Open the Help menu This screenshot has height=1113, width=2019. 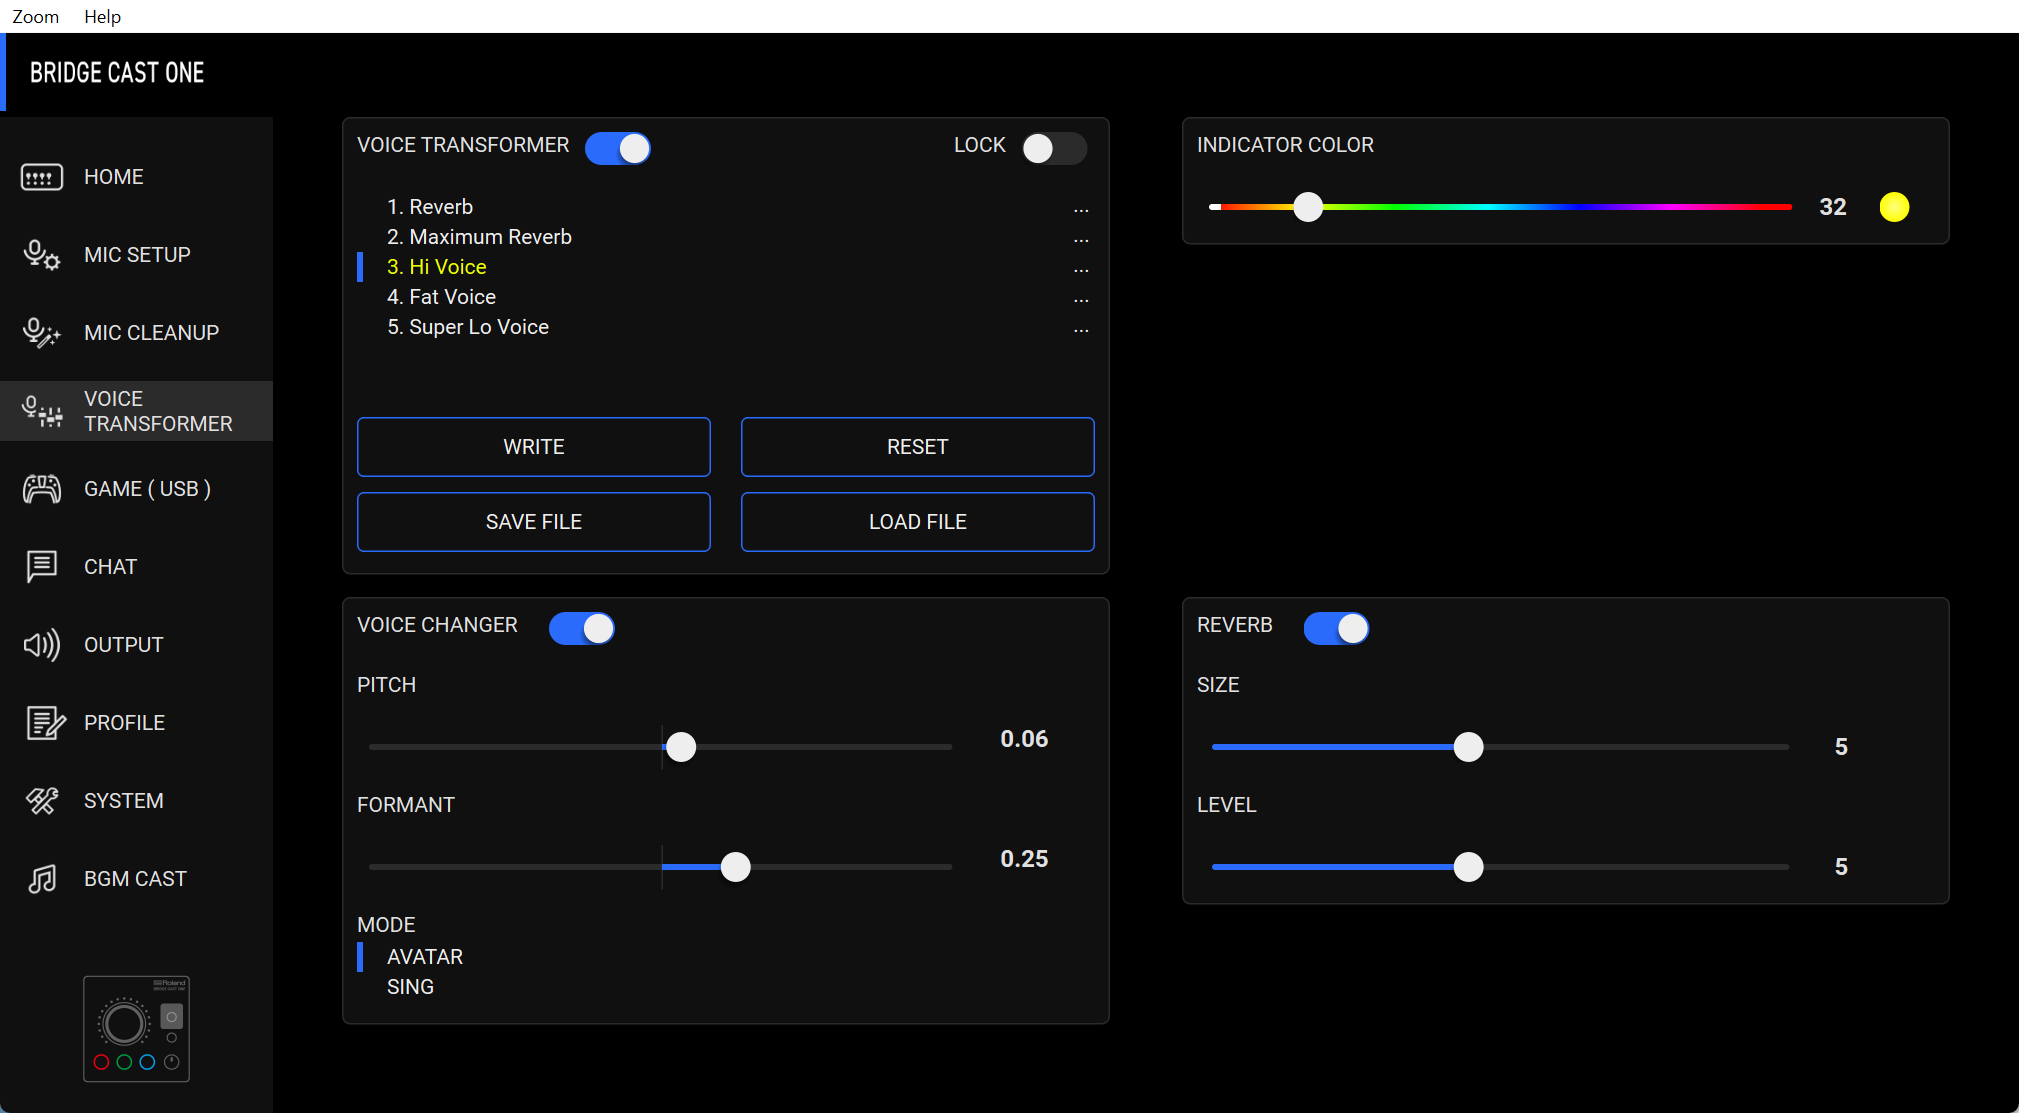point(102,16)
